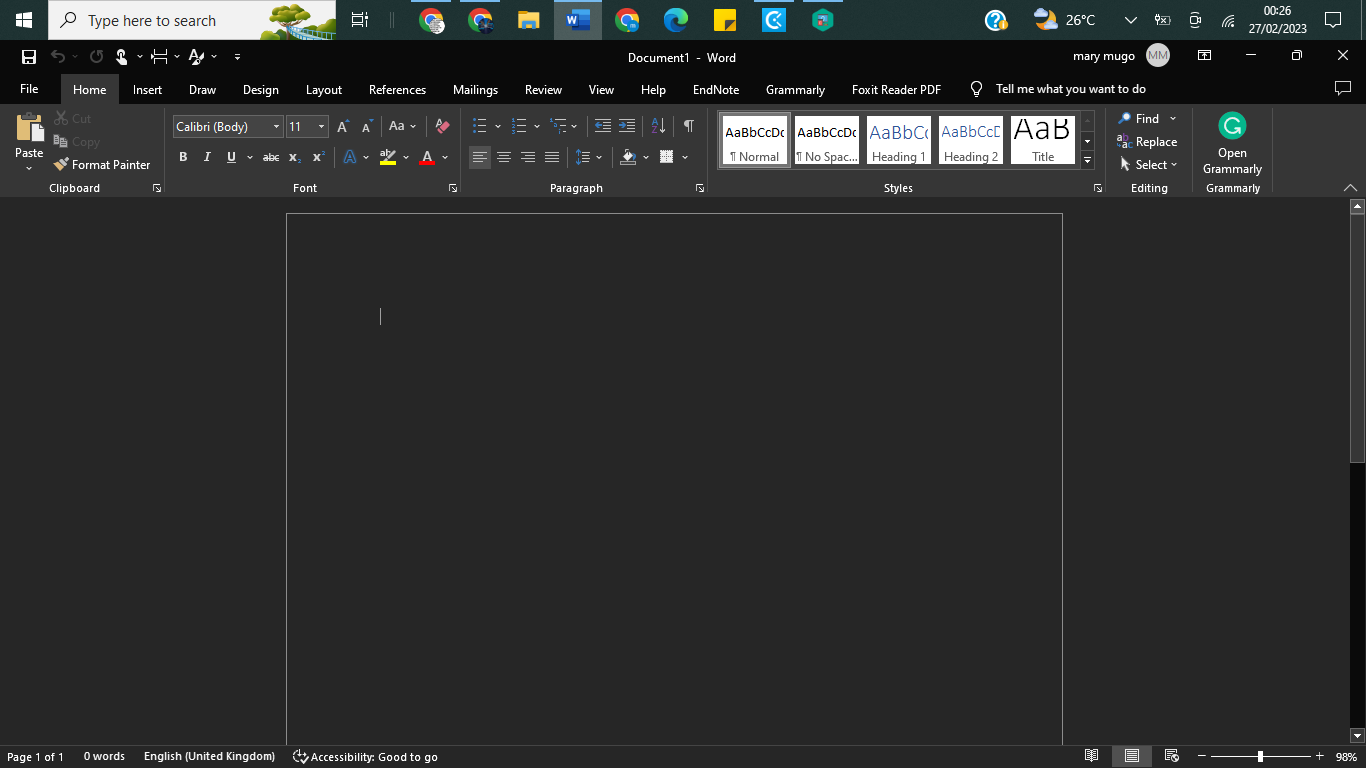Center-align text with the Center icon
This screenshot has width=1366, height=768.
coord(504,157)
